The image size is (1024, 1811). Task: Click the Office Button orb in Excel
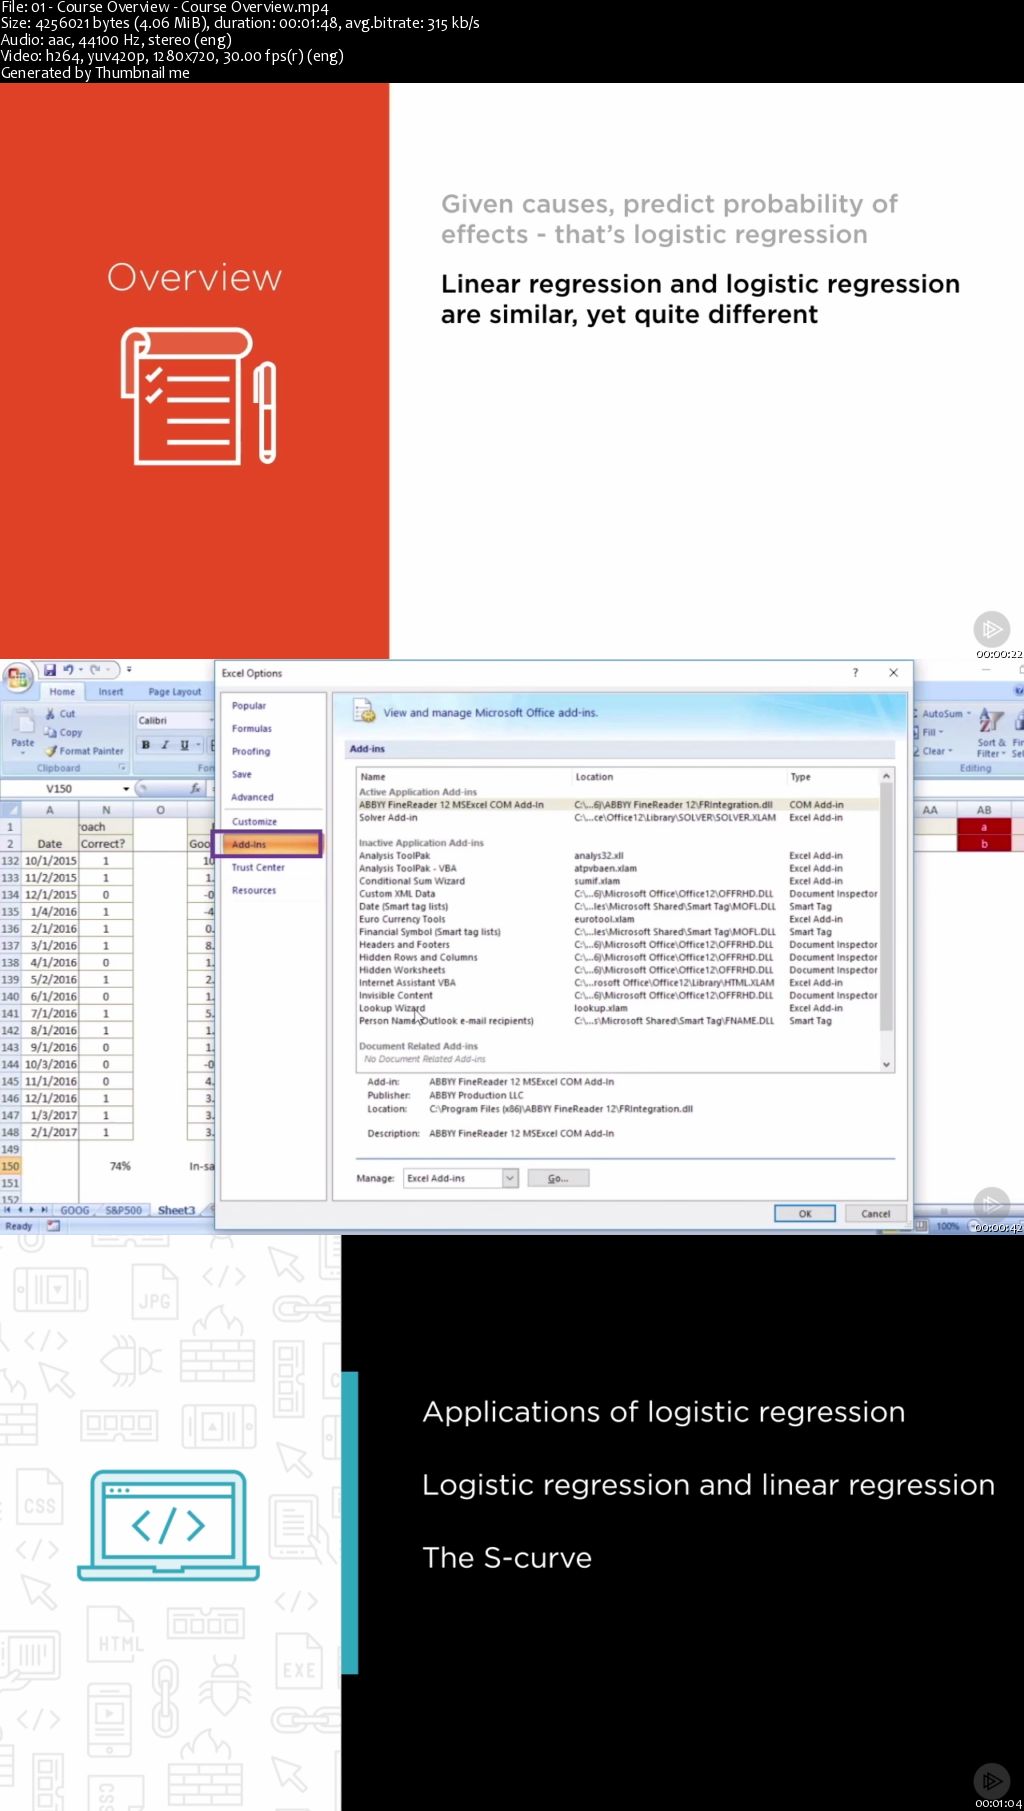[x=17, y=678]
